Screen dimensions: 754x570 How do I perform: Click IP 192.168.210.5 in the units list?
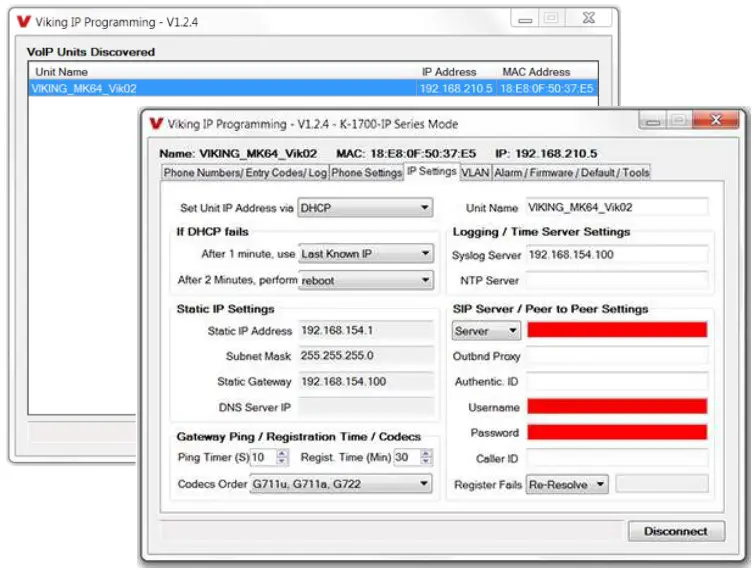click(456, 89)
